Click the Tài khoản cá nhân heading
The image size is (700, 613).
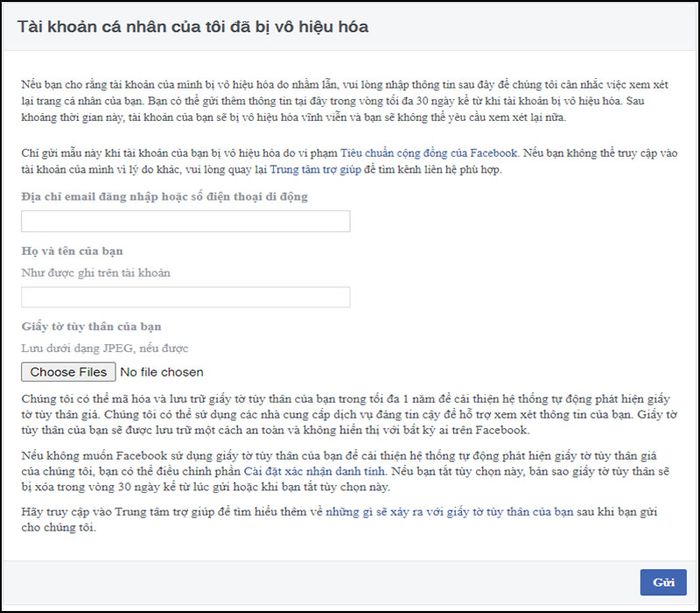coord(193,27)
